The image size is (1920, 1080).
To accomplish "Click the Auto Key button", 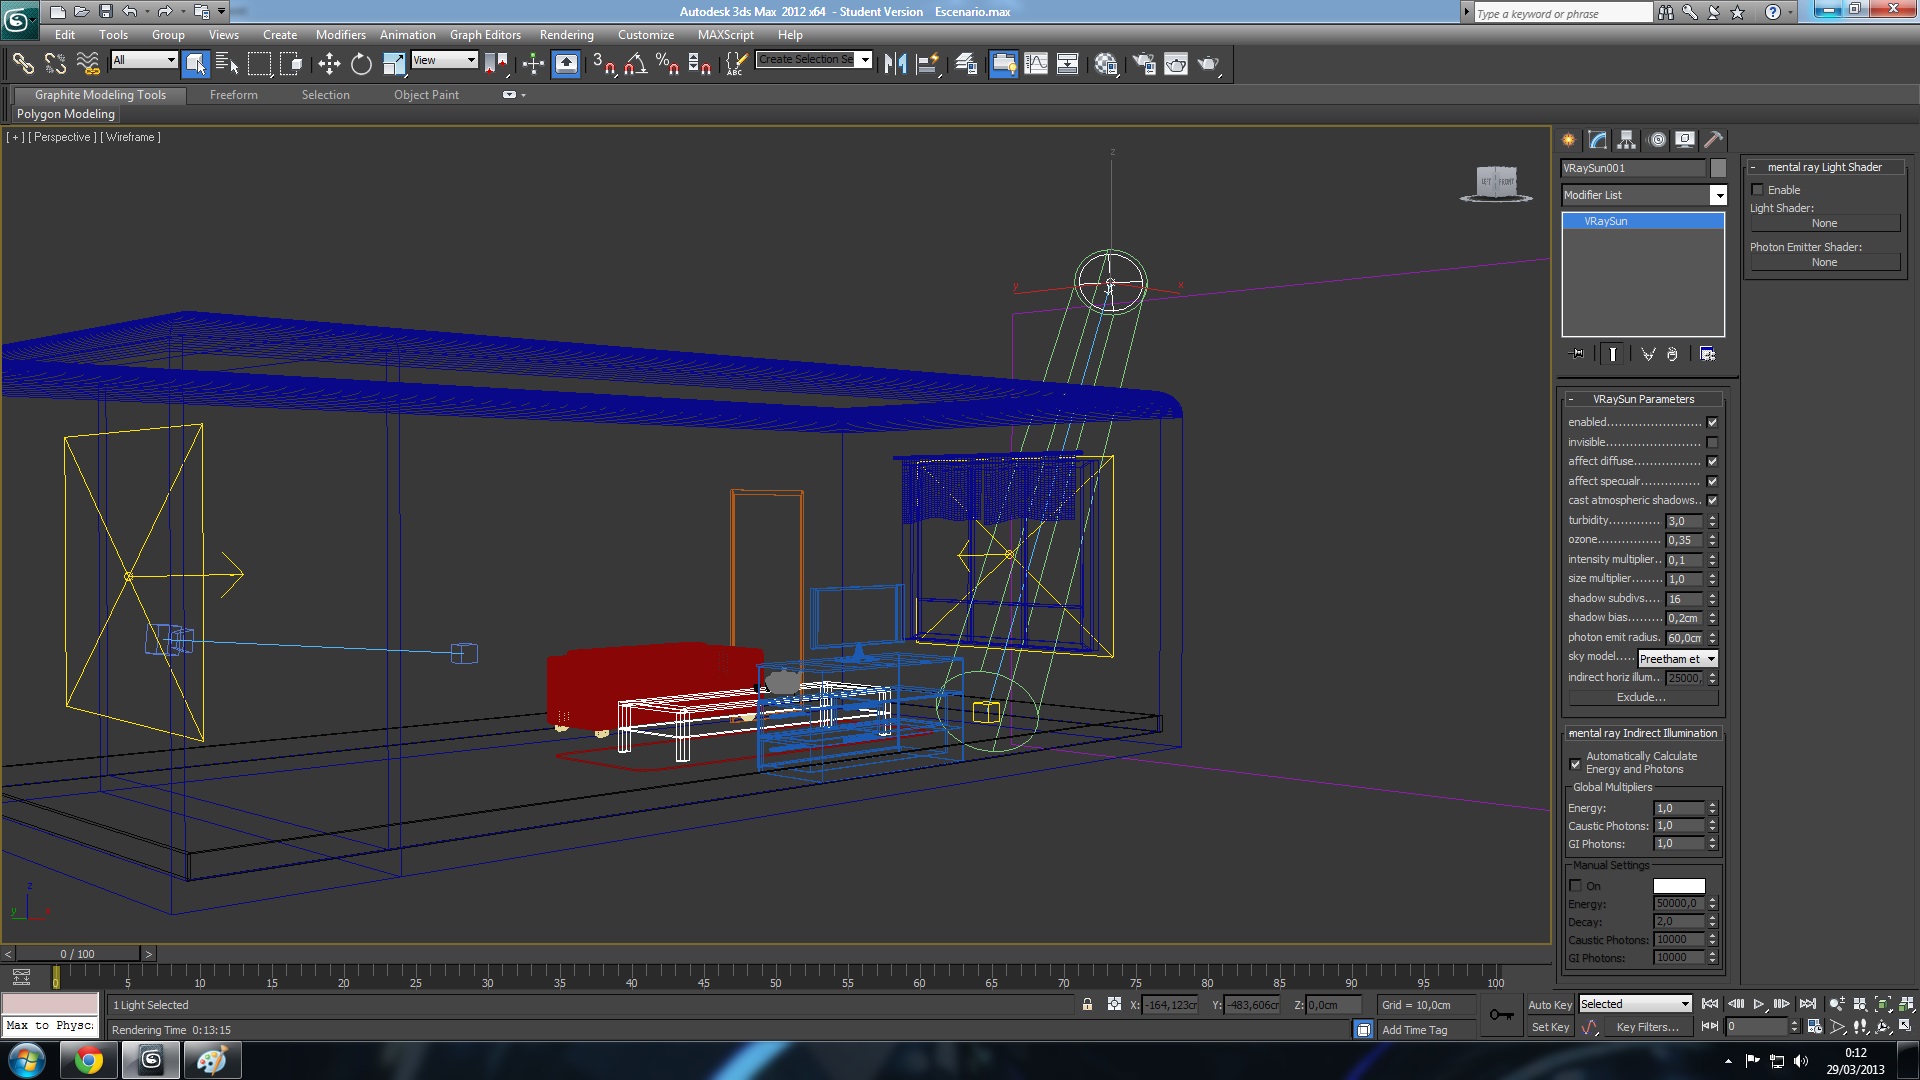I will coord(1549,1005).
